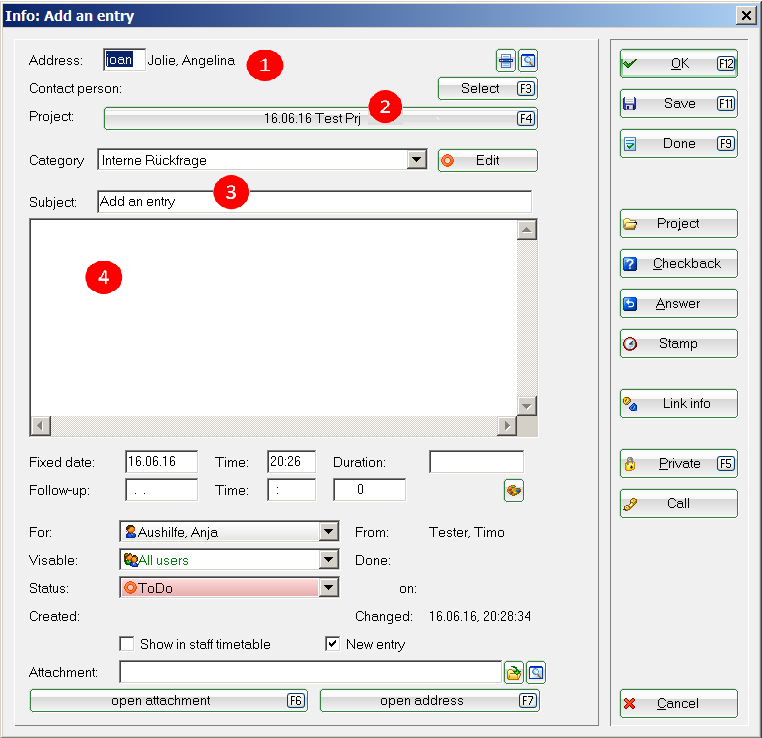Viewport: 762px width, 738px height.
Task: Open the Status ToDo dropdown
Action: point(328,588)
